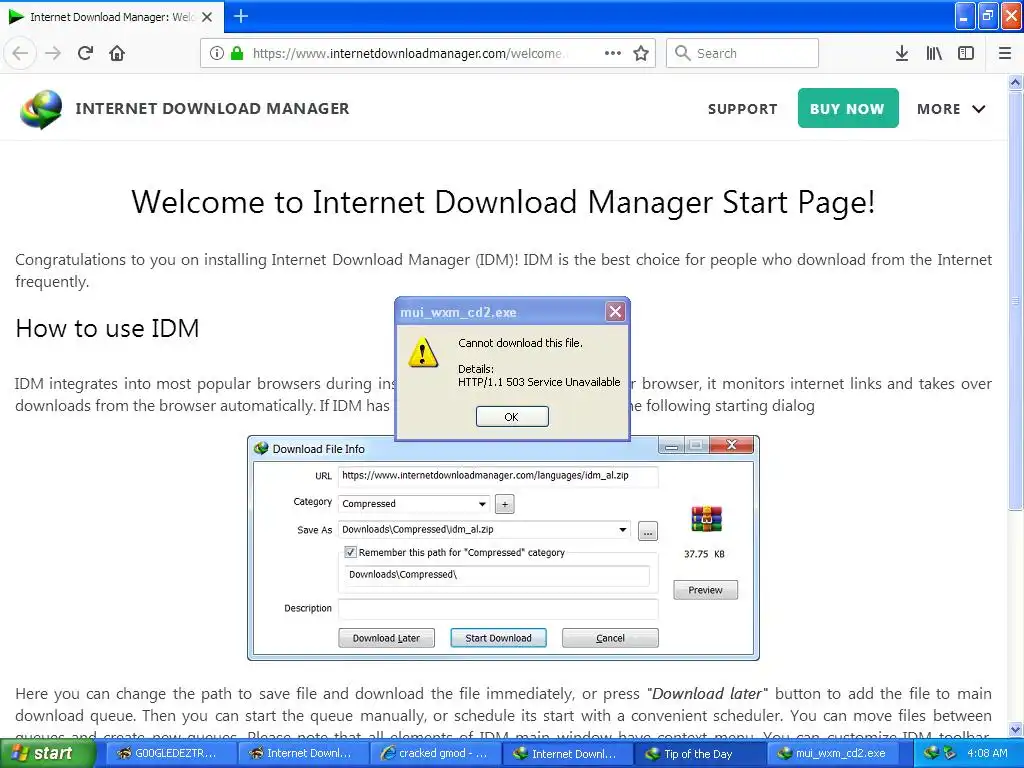Click the 37.75 KB file size text

tap(704, 554)
